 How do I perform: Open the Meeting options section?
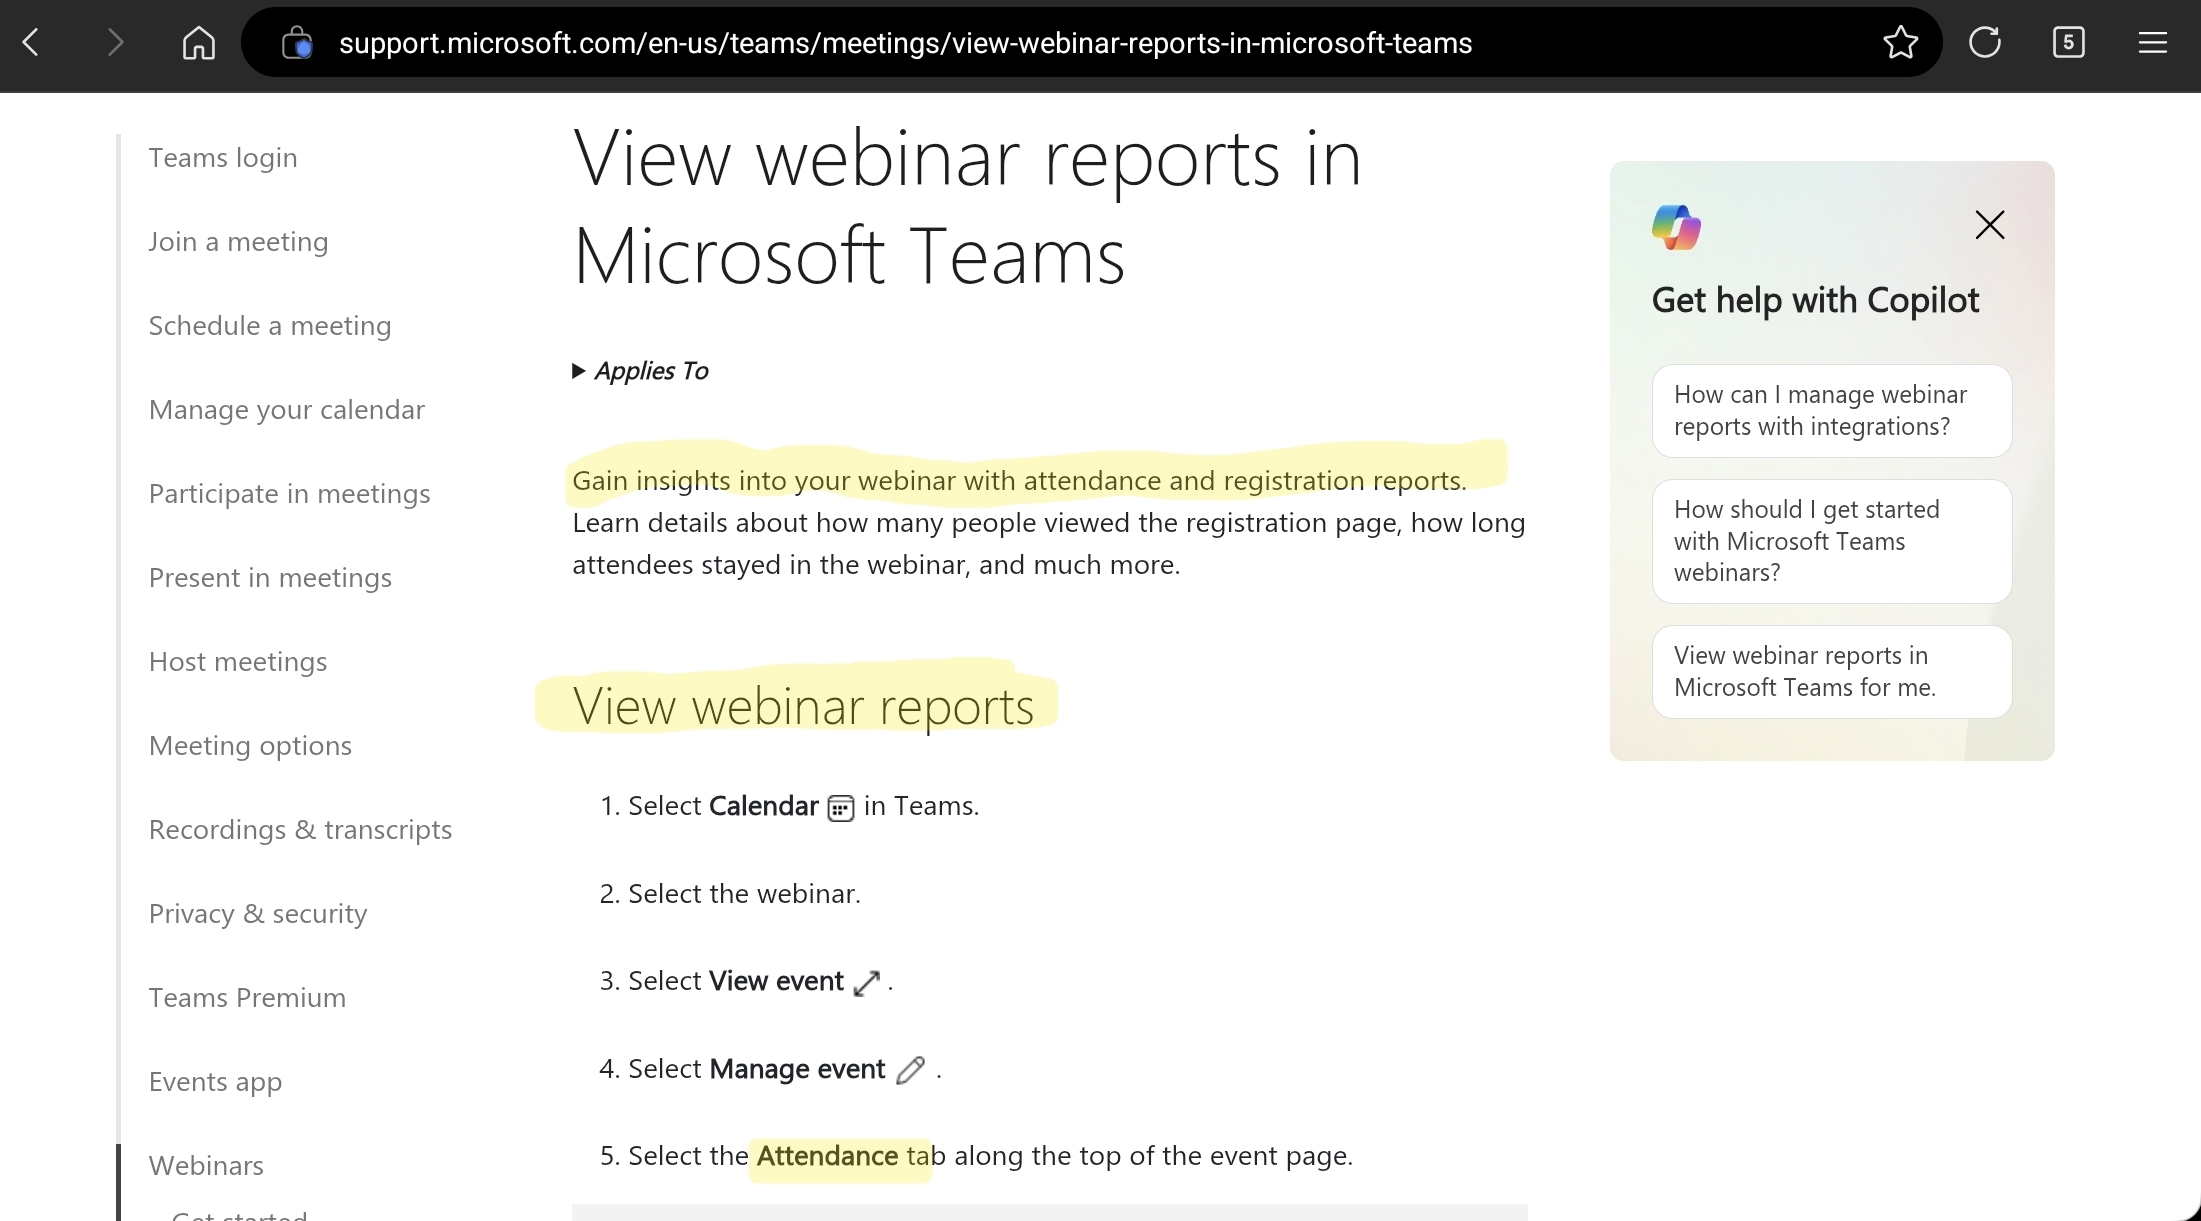[x=250, y=746]
